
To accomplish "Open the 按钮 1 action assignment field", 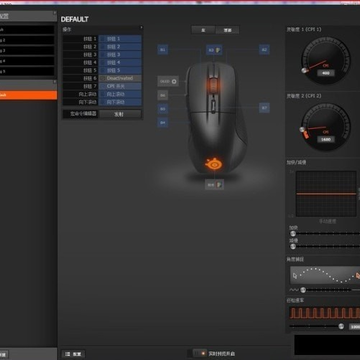I will [x=120, y=39].
